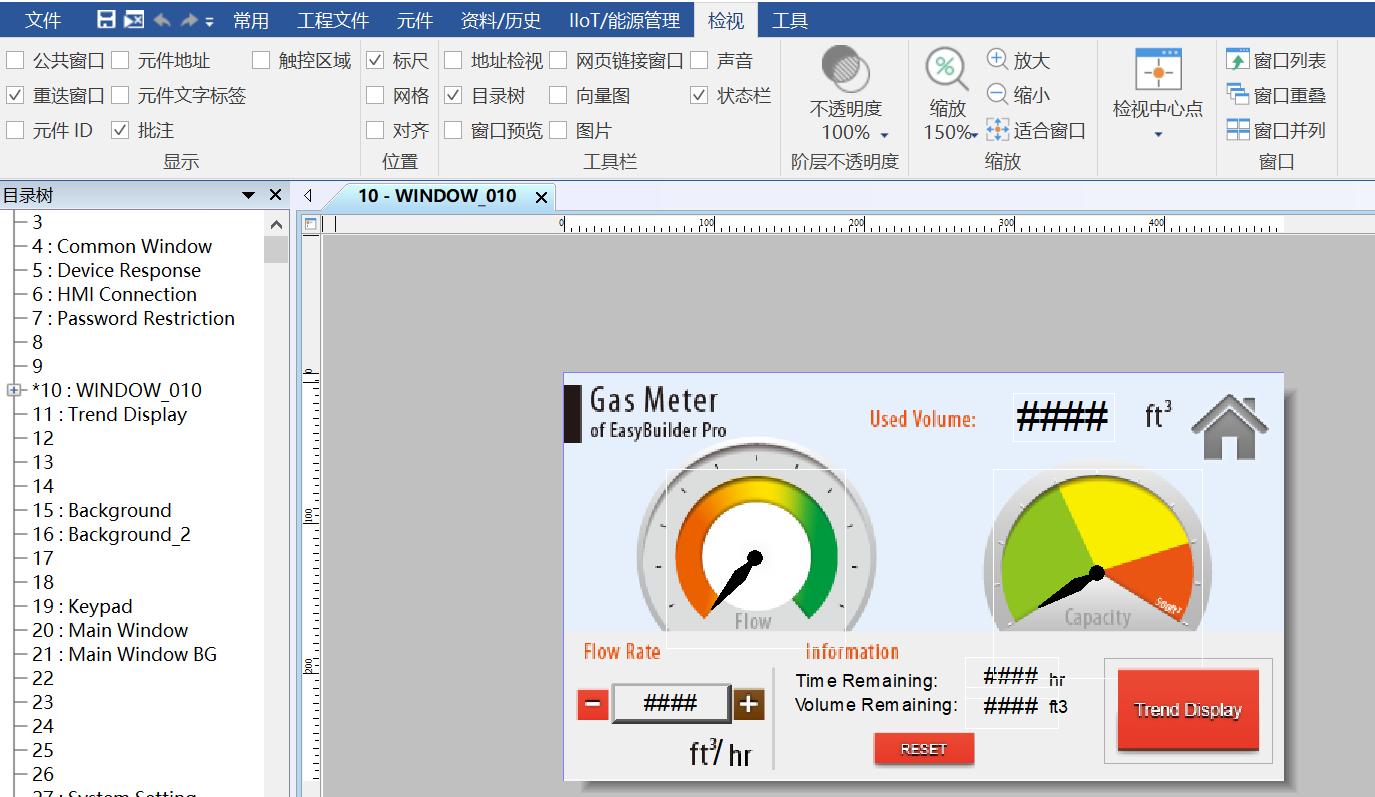The height and width of the screenshot is (797, 1375).
Task: Switch to the 工程文件 ribbon tab
Action: [333, 20]
